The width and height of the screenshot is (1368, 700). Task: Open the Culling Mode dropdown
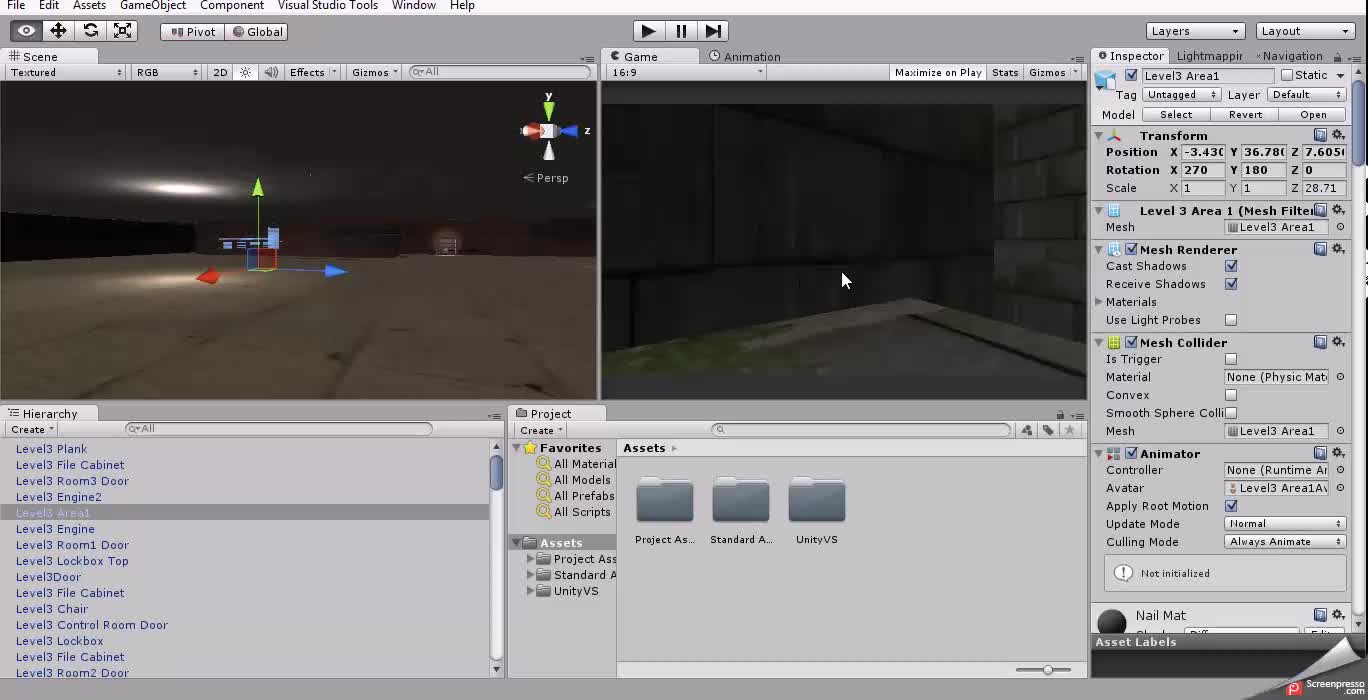(x=1284, y=541)
